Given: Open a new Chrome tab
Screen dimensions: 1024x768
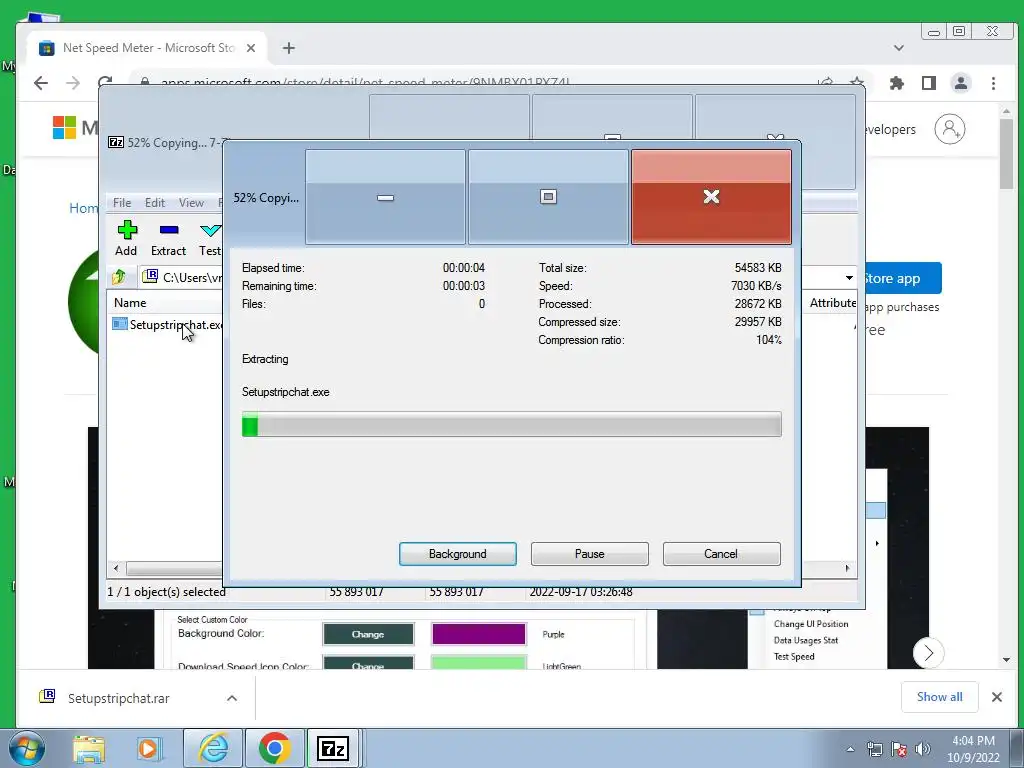Looking at the screenshot, I should 289,48.
